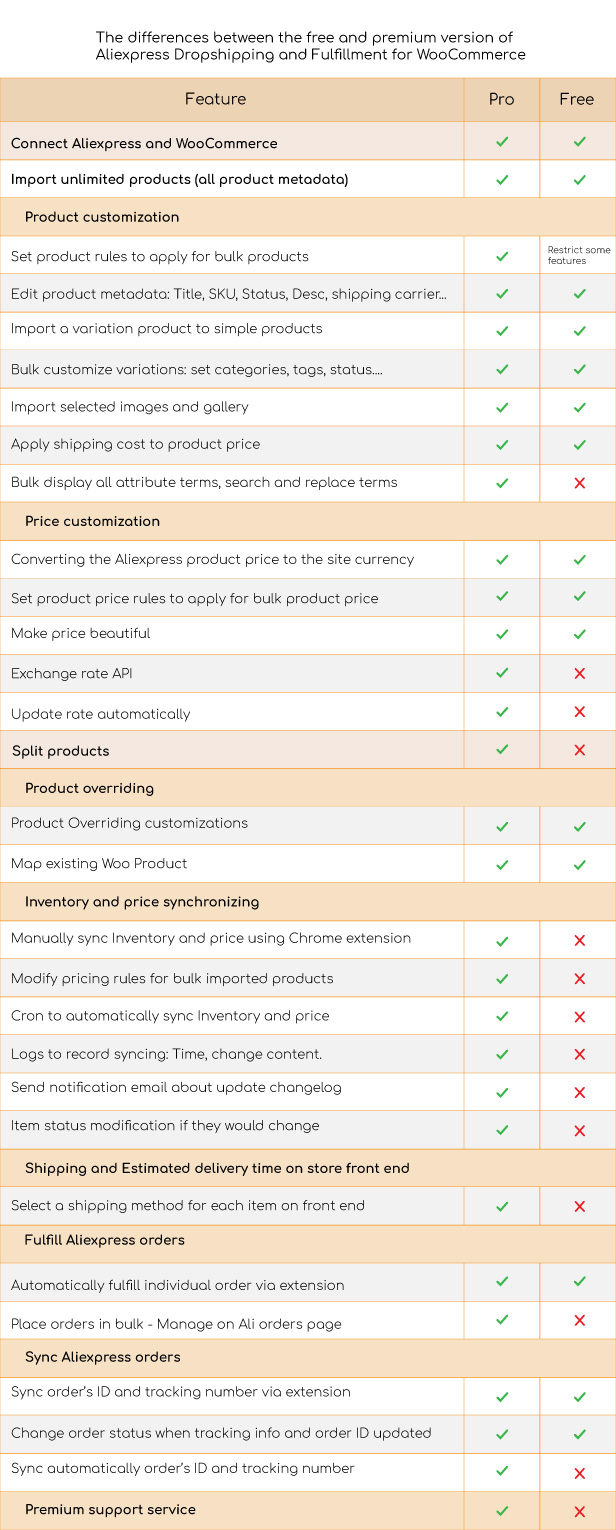
Task: Click the Free red cross for Split products
Action: [579, 750]
